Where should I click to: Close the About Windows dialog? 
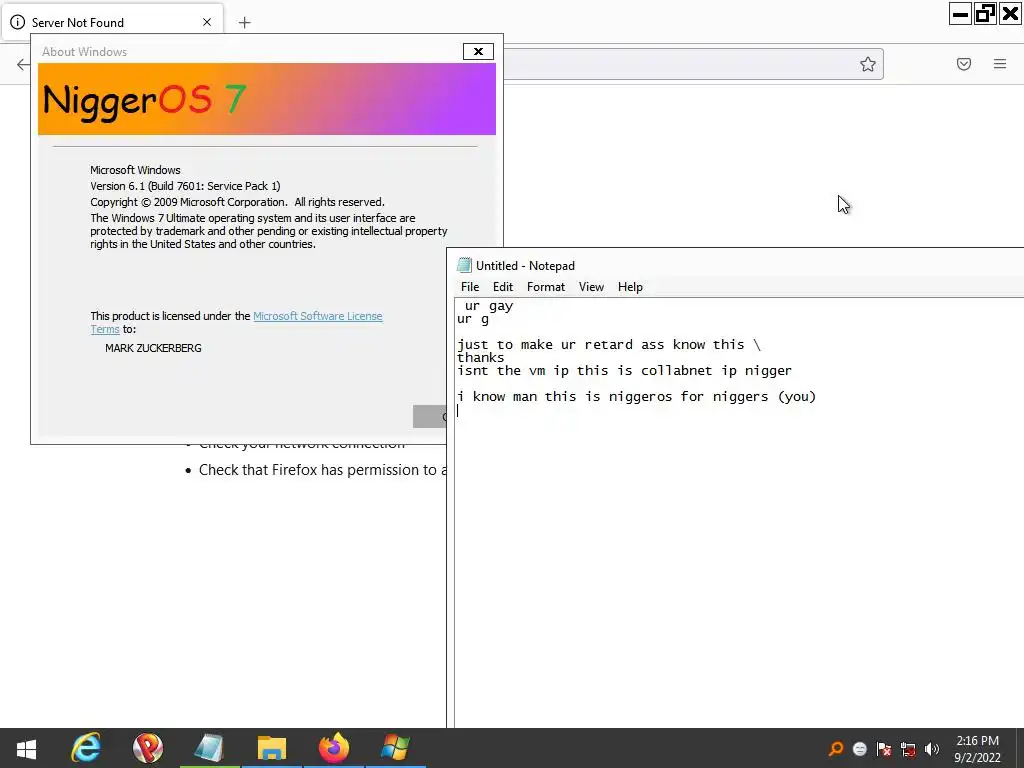tap(478, 52)
